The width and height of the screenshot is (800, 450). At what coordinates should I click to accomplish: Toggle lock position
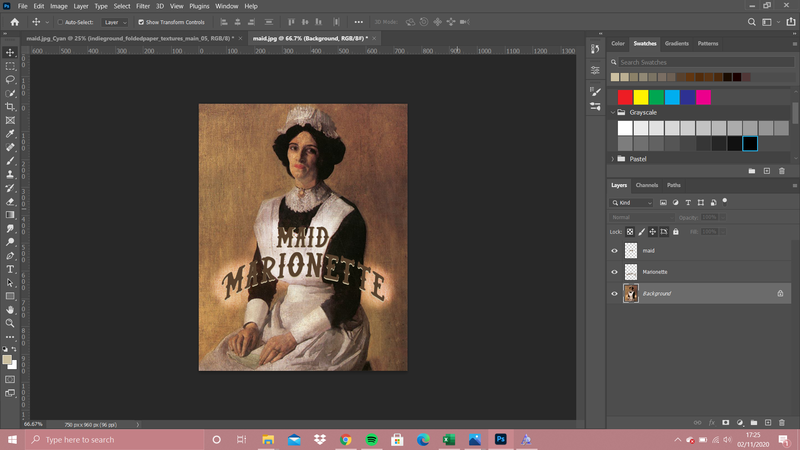point(653,232)
